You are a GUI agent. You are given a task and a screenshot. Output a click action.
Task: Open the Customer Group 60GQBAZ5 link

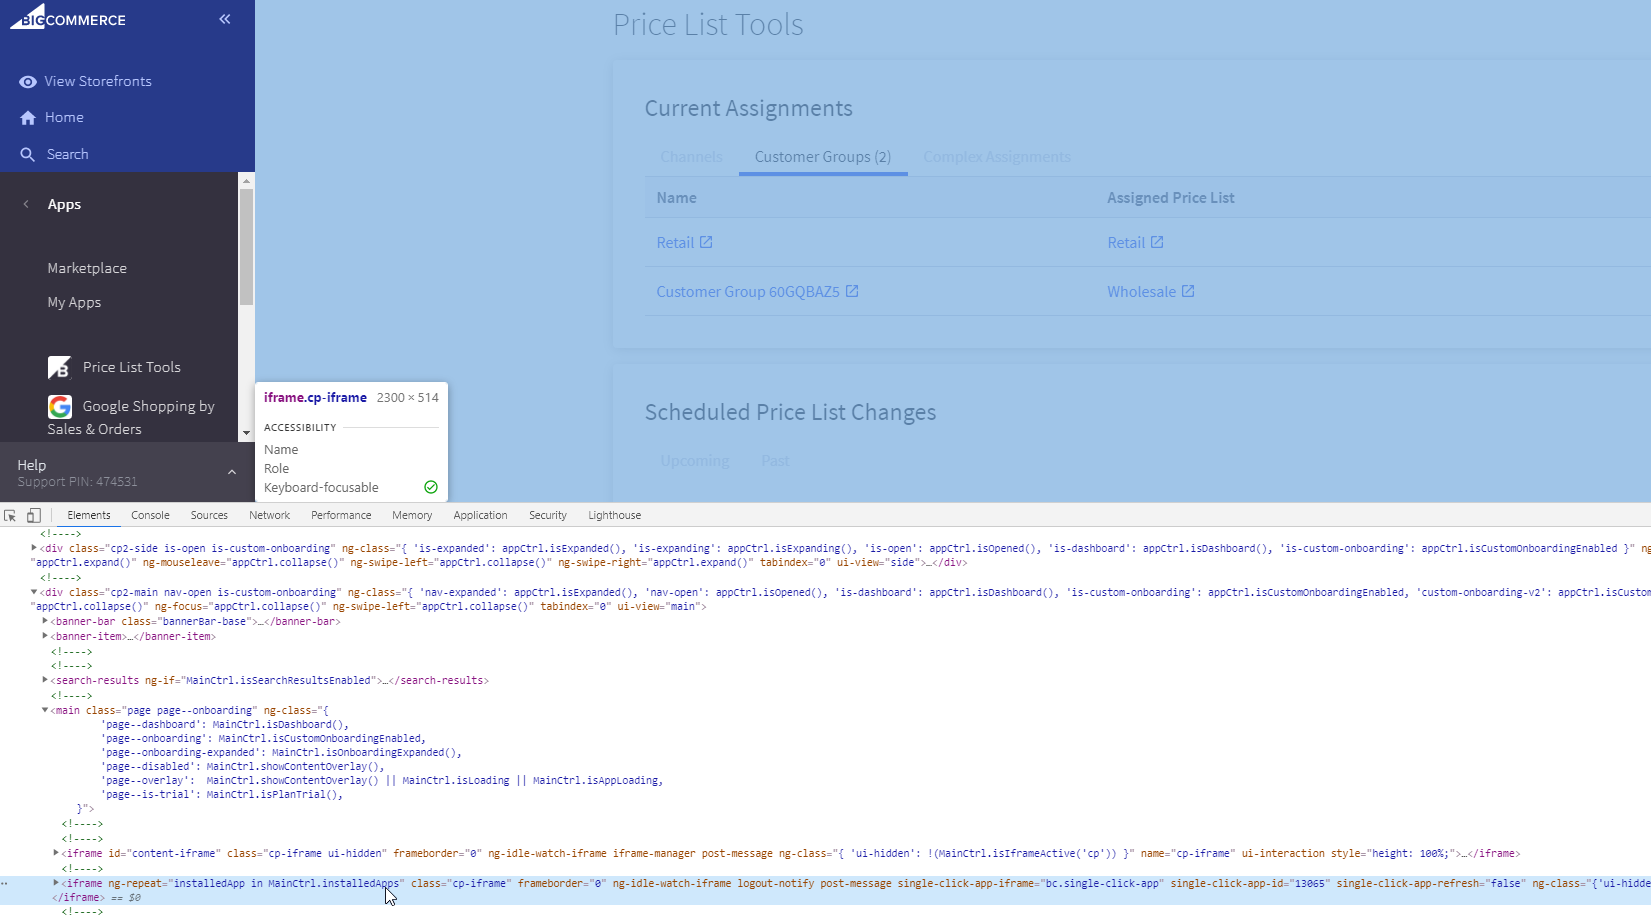(x=748, y=292)
